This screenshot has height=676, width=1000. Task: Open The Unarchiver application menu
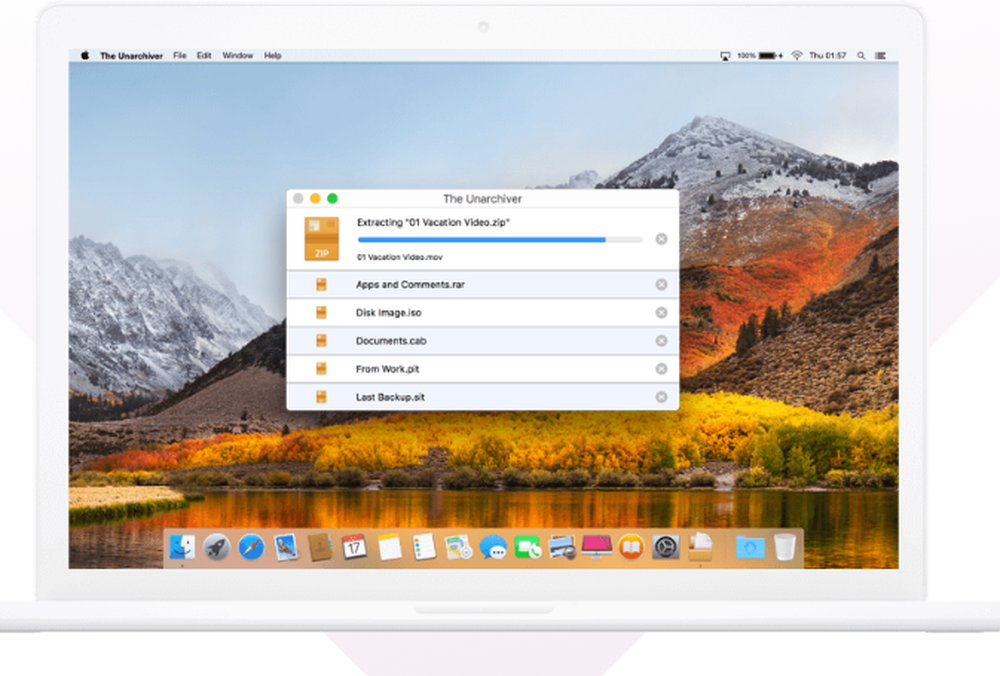(131, 55)
